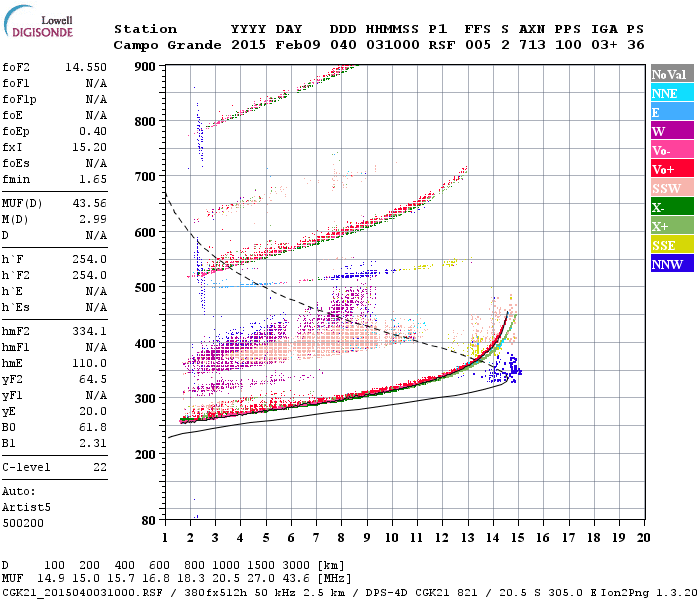Click the yE value 20.0
The height and width of the screenshot is (600, 700).
coord(93,411)
